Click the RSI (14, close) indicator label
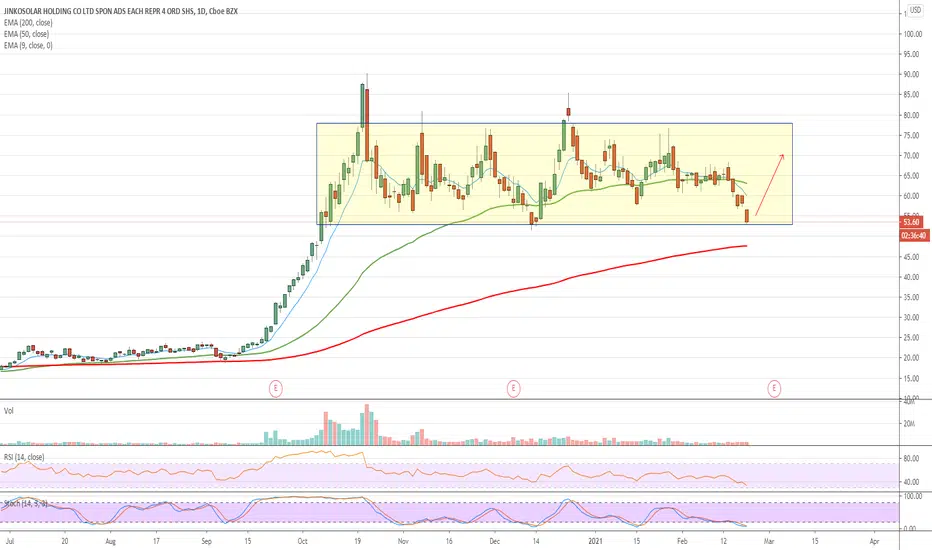Viewport: 932px width, 550px height. [x=24, y=457]
